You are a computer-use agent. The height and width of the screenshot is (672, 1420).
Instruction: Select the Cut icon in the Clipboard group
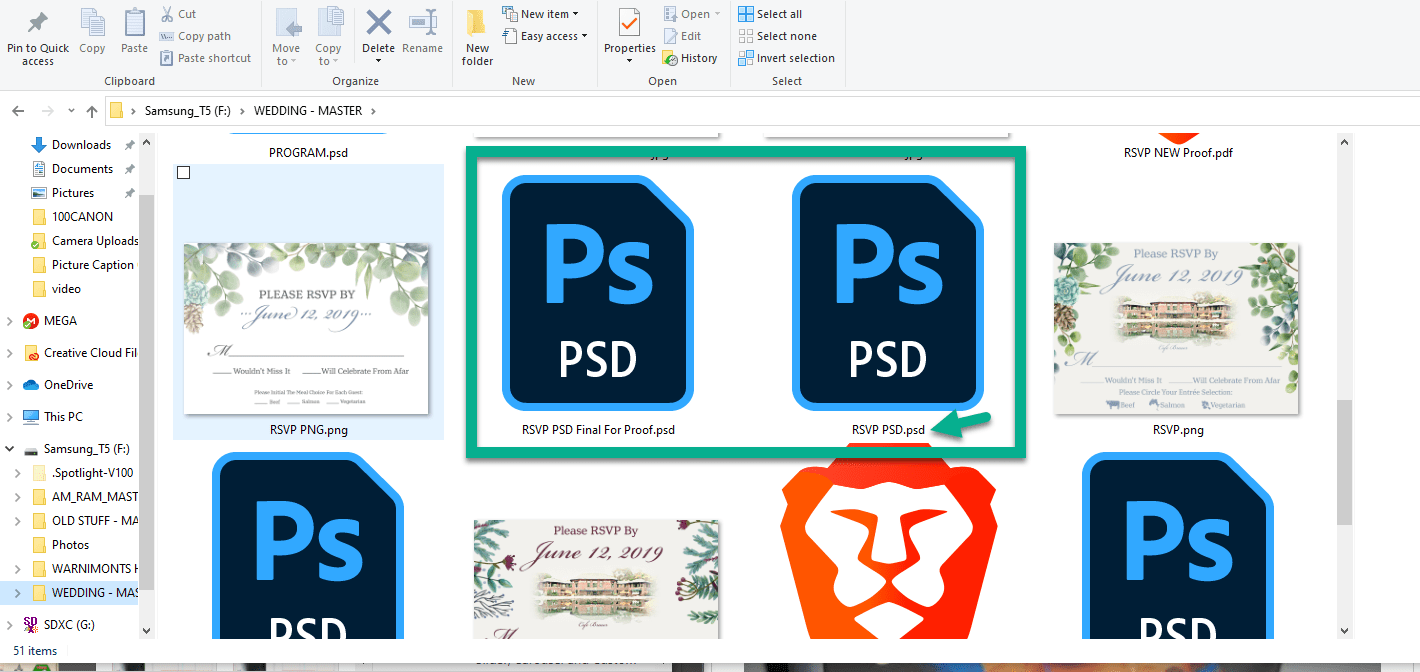pyautogui.click(x=167, y=13)
